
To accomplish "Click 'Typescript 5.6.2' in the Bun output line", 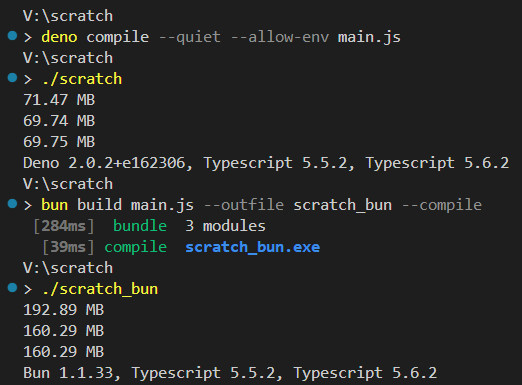I will pos(365,373).
